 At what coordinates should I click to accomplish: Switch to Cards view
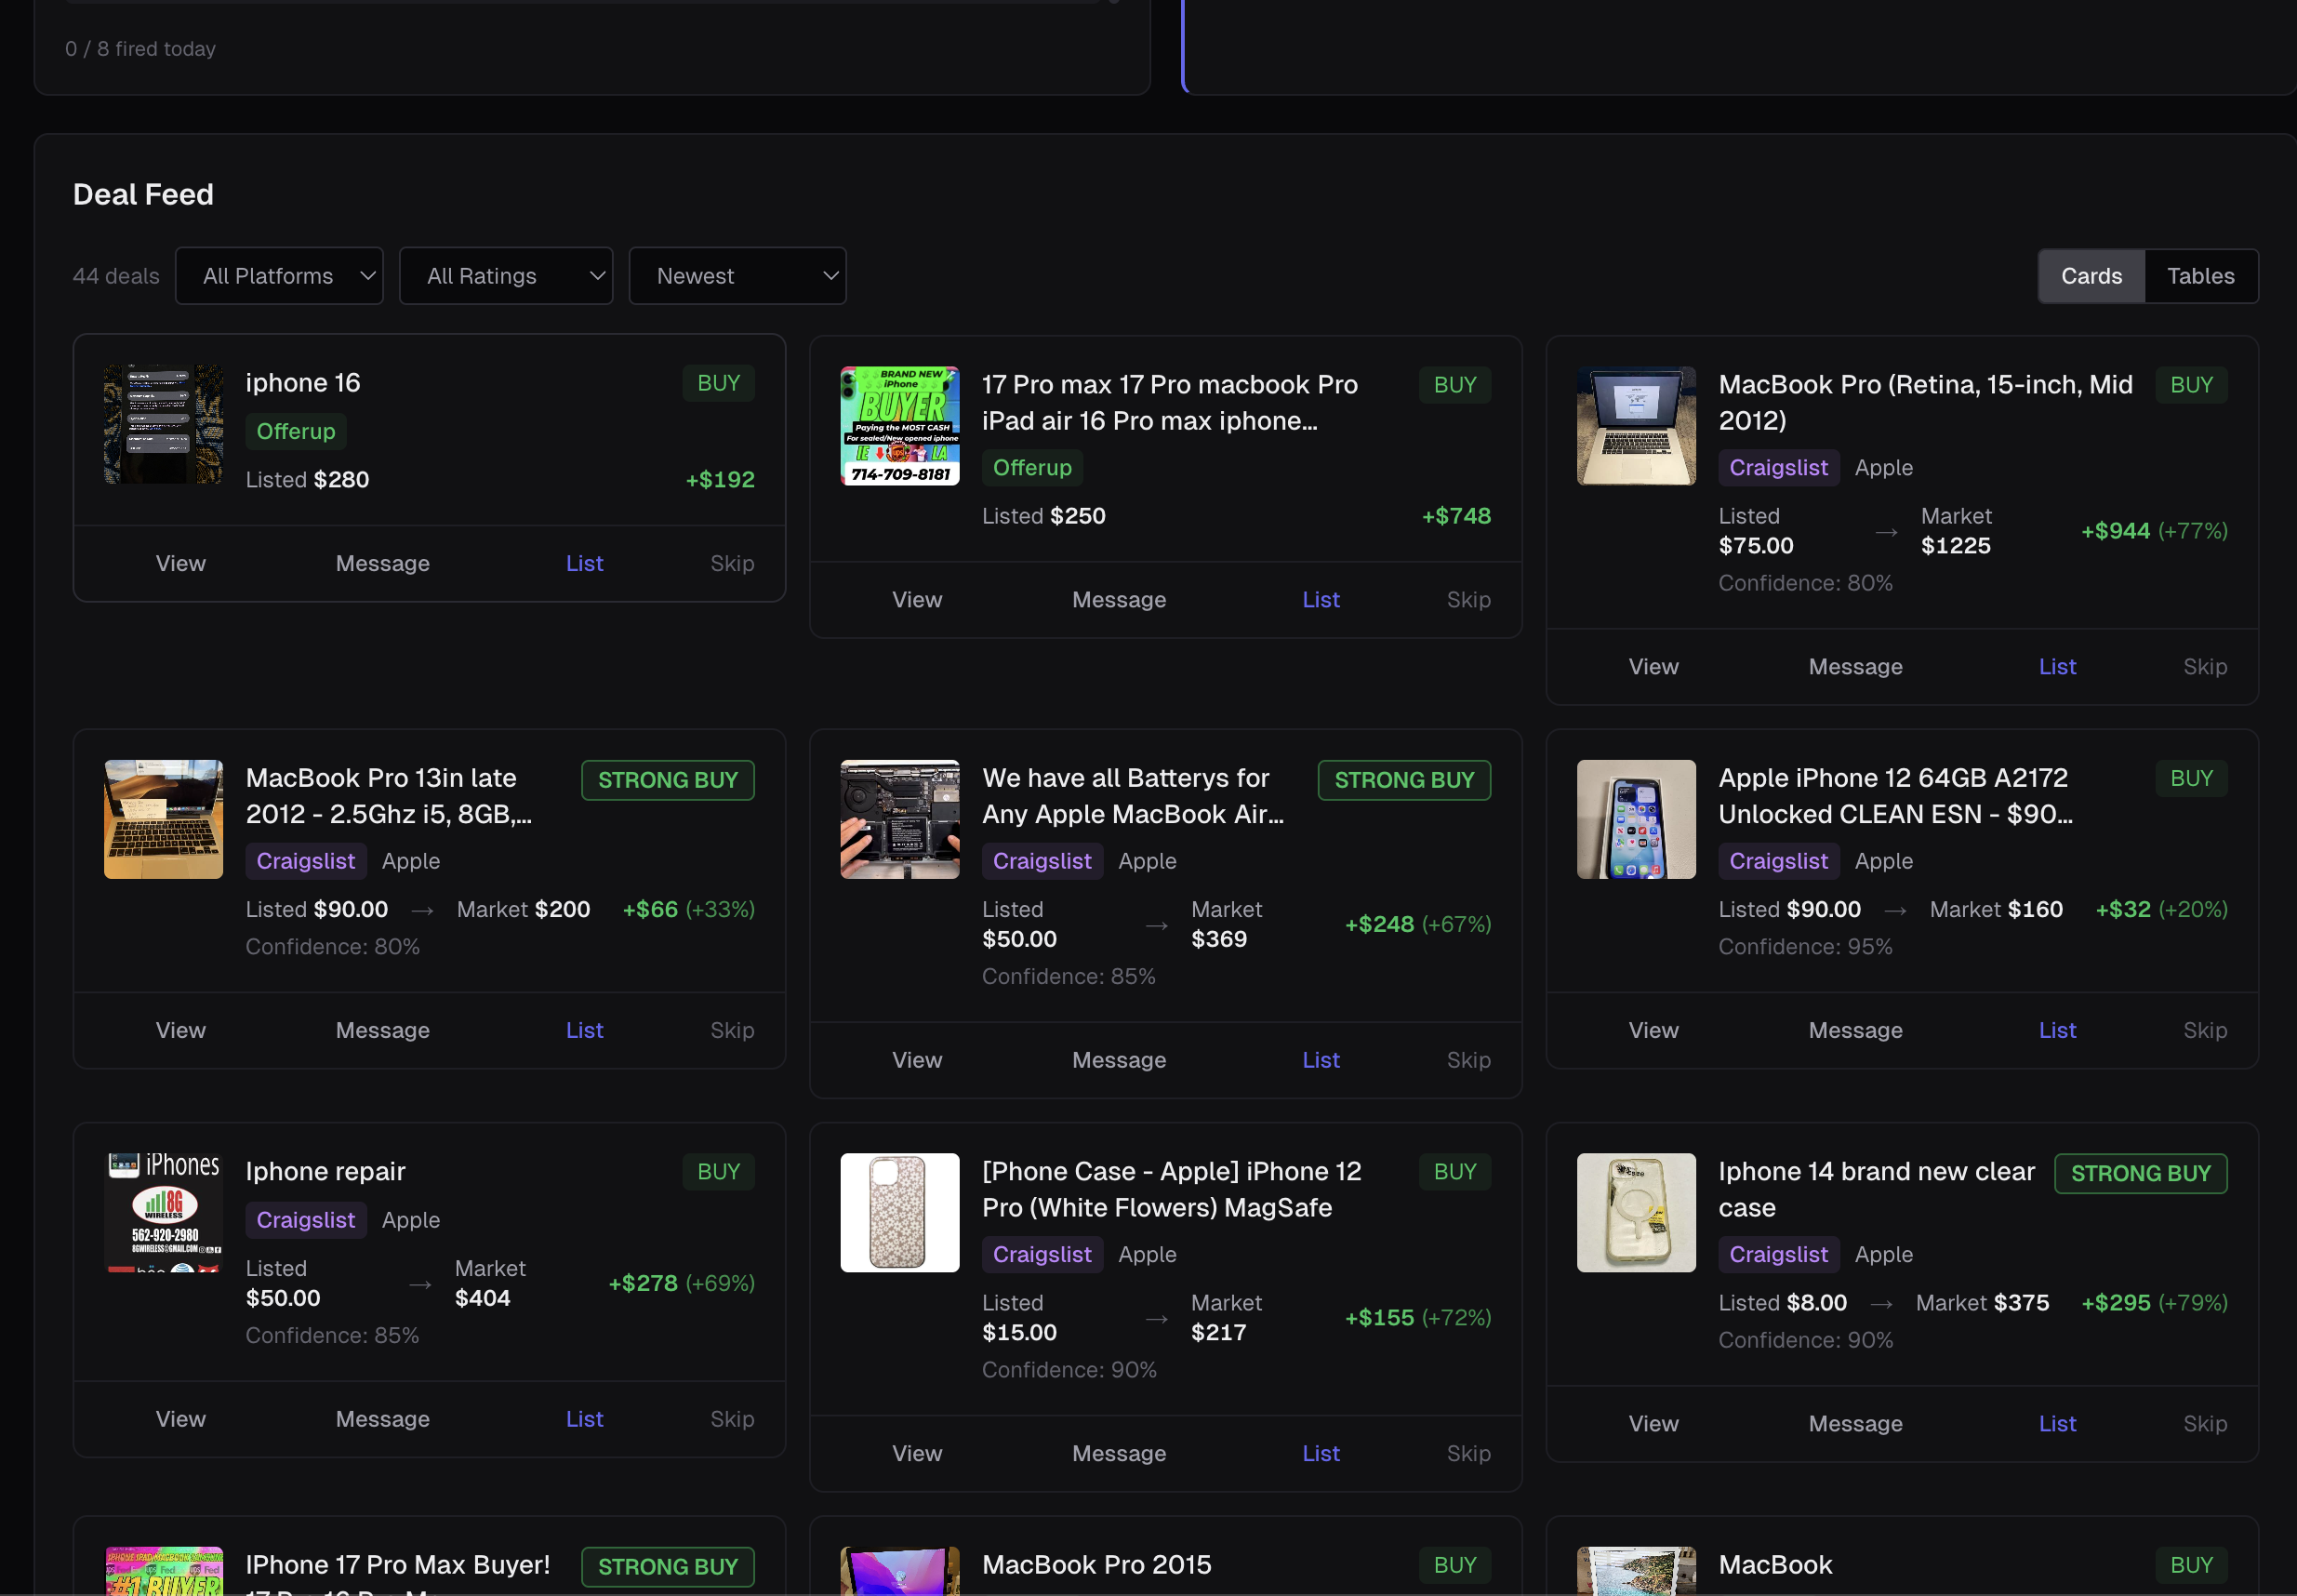point(2091,276)
